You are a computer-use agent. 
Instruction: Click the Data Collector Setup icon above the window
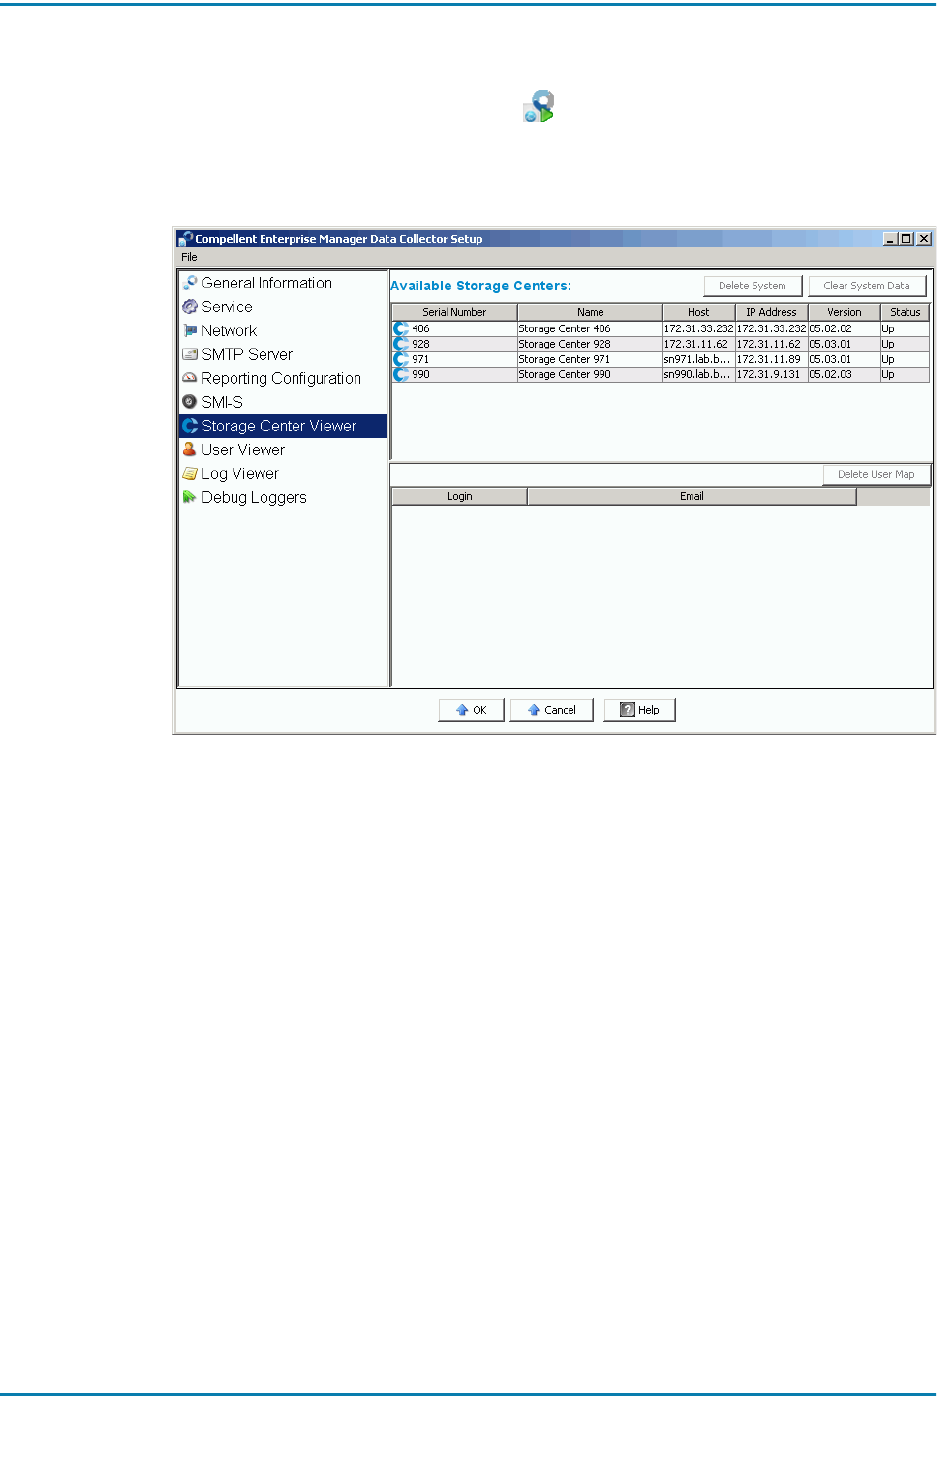(539, 106)
